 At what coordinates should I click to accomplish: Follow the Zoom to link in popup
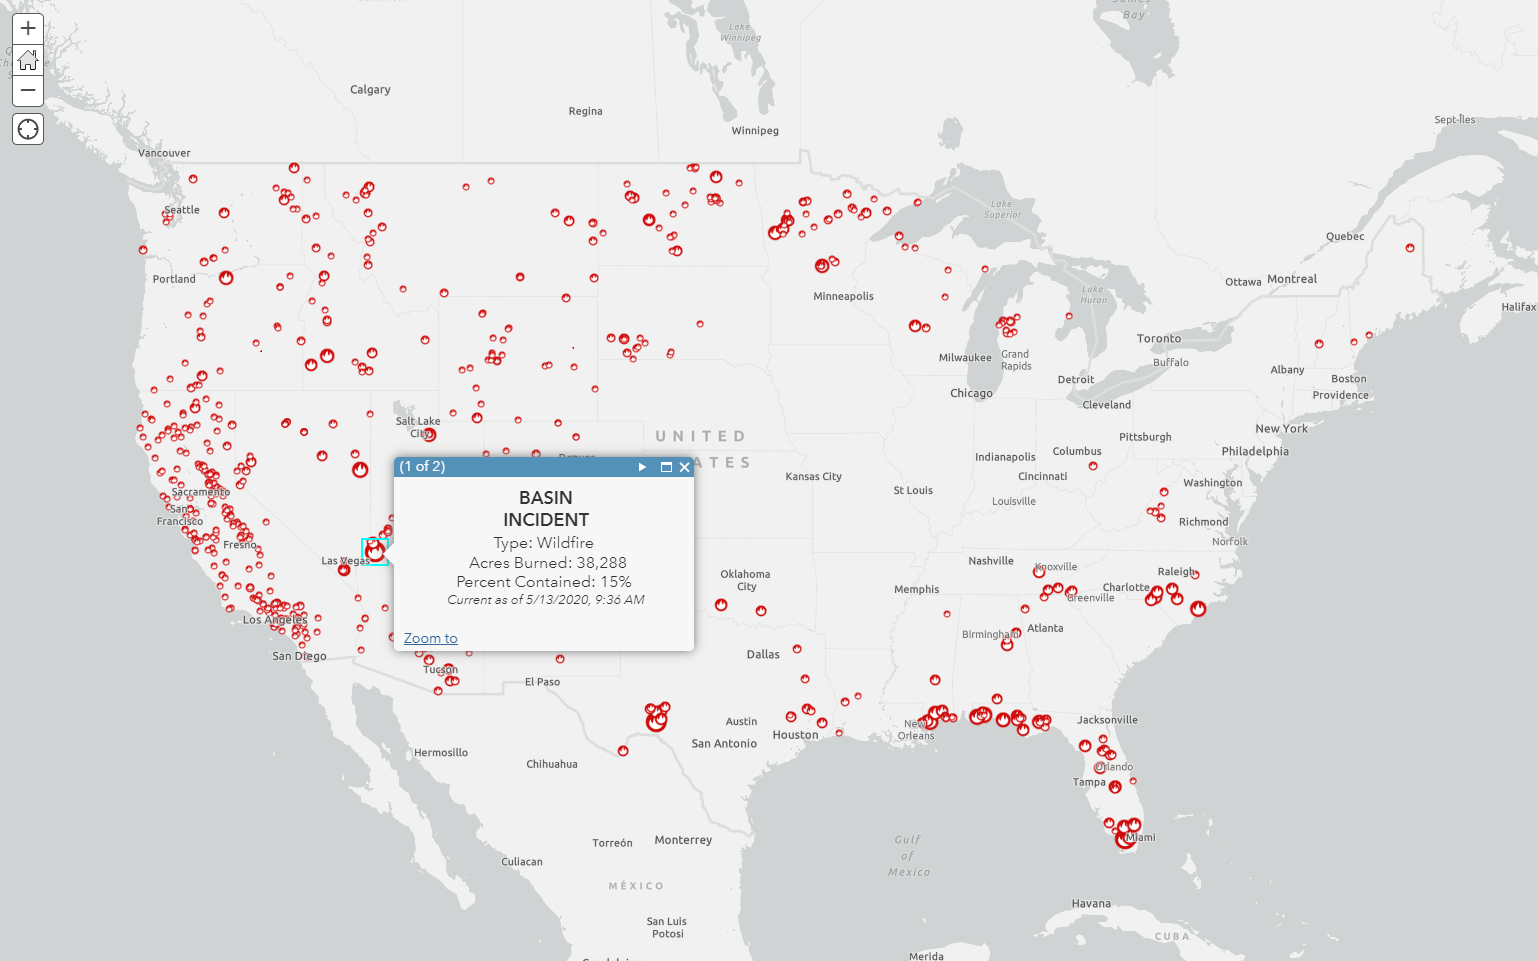point(430,638)
